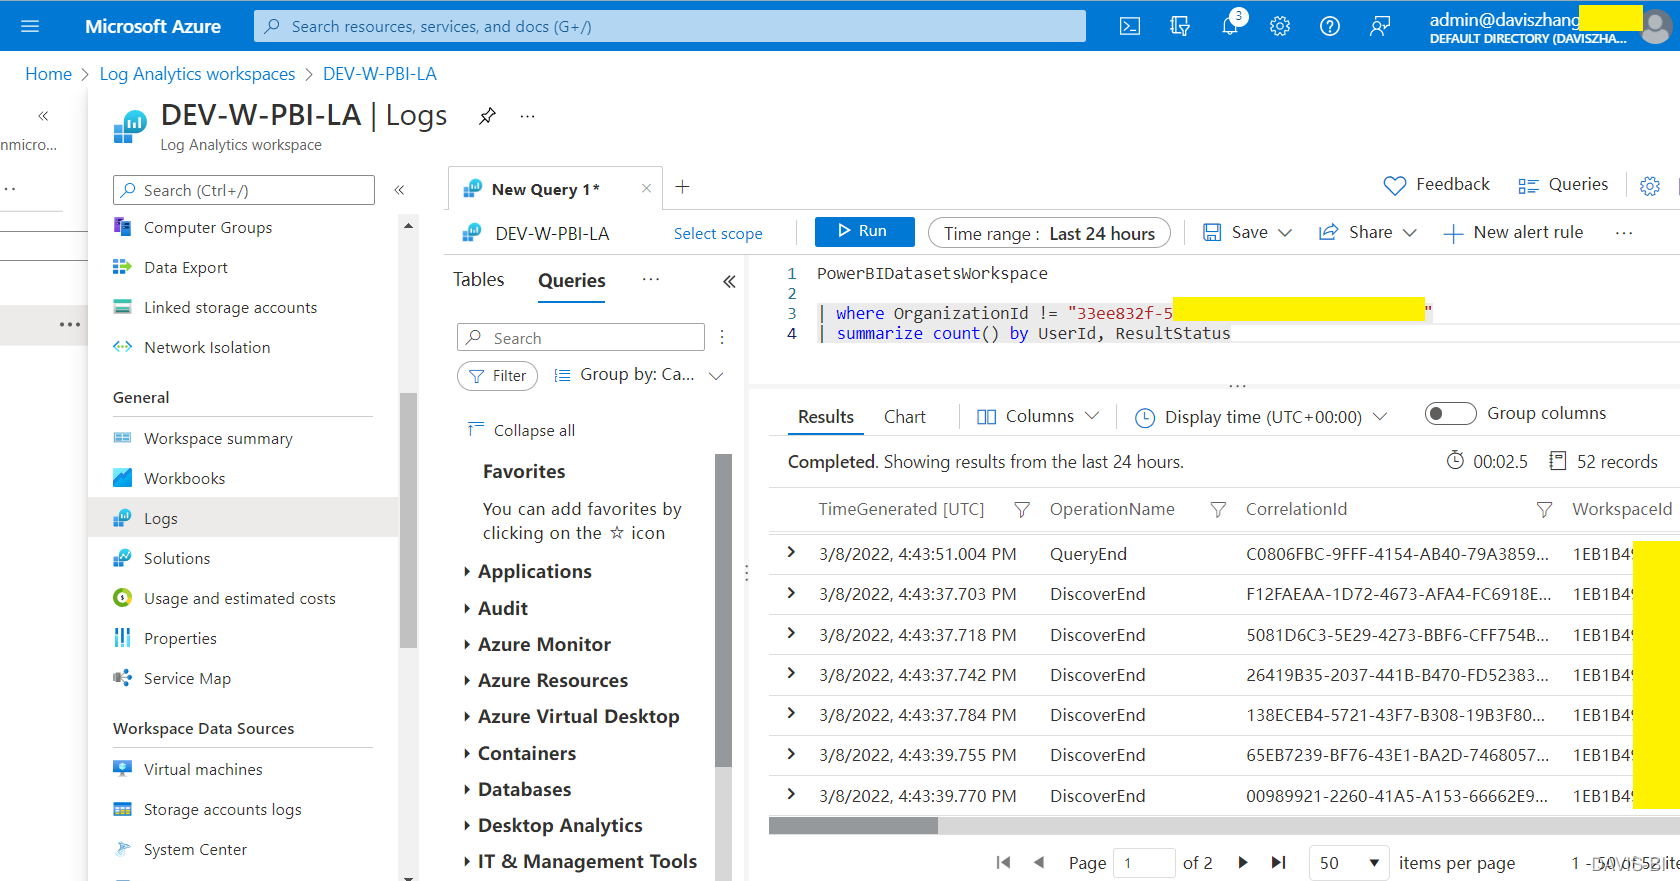Open the Azure portal hamburger menu
Screen dimensions: 1680x881
pyautogui.click(x=30, y=26)
